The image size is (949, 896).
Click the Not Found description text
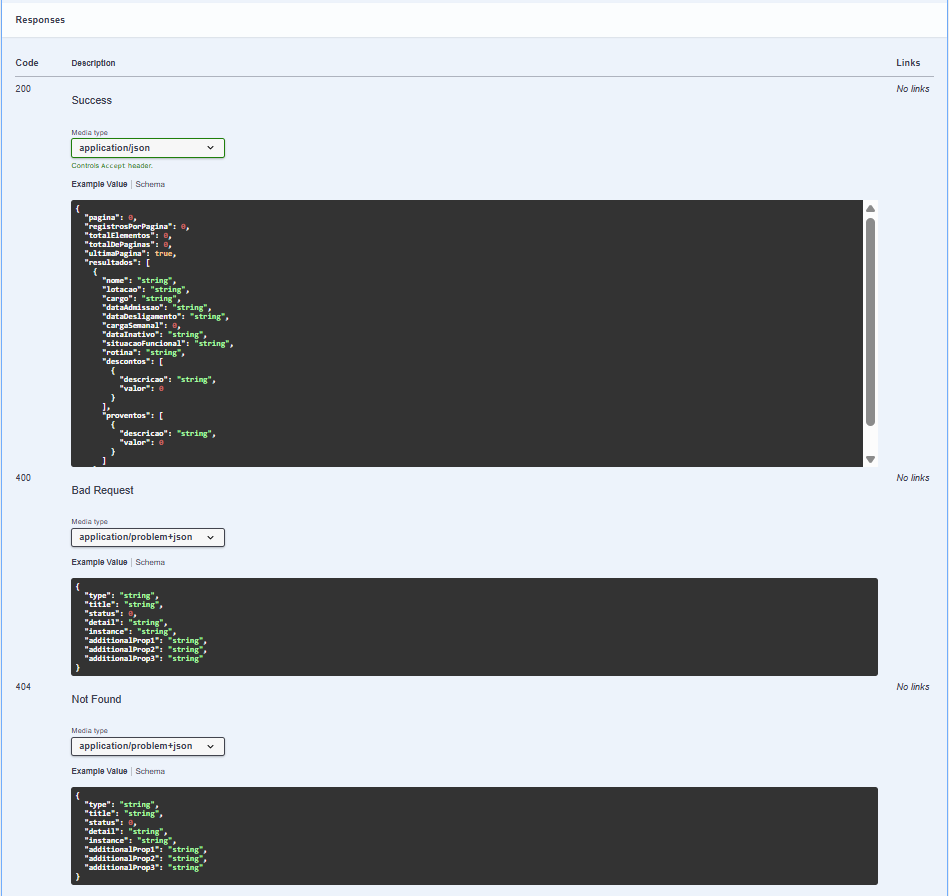tap(96, 699)
